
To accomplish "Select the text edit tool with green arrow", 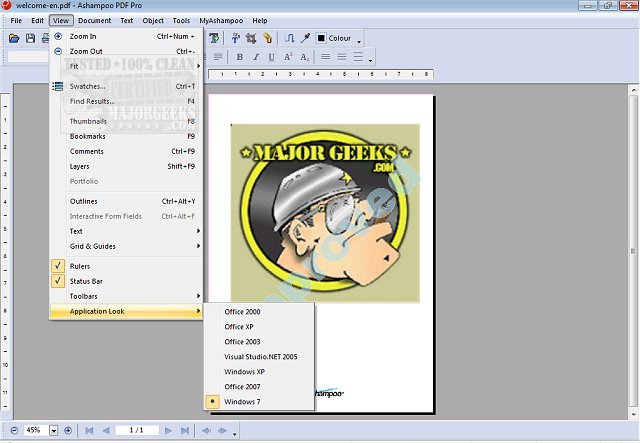I will 213,38.
